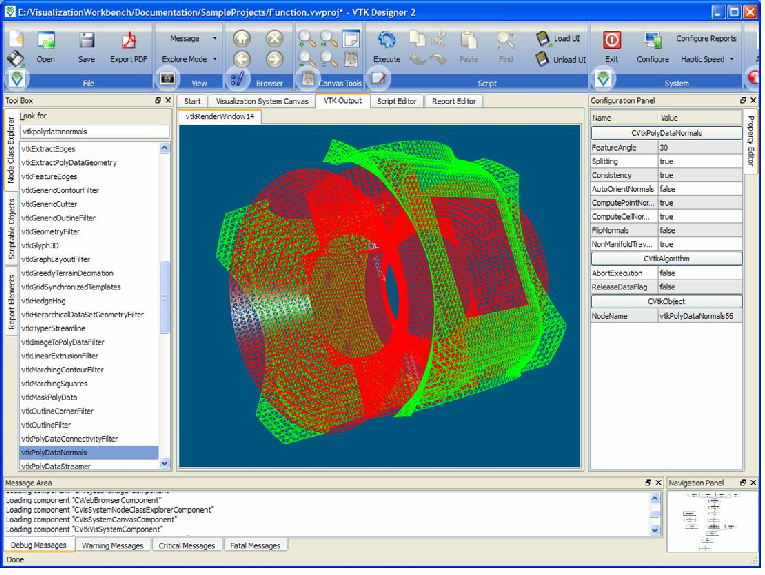Screen dimensions: 765x575
Task: Click the Execute gear icon
Action: tap(386, 40)
